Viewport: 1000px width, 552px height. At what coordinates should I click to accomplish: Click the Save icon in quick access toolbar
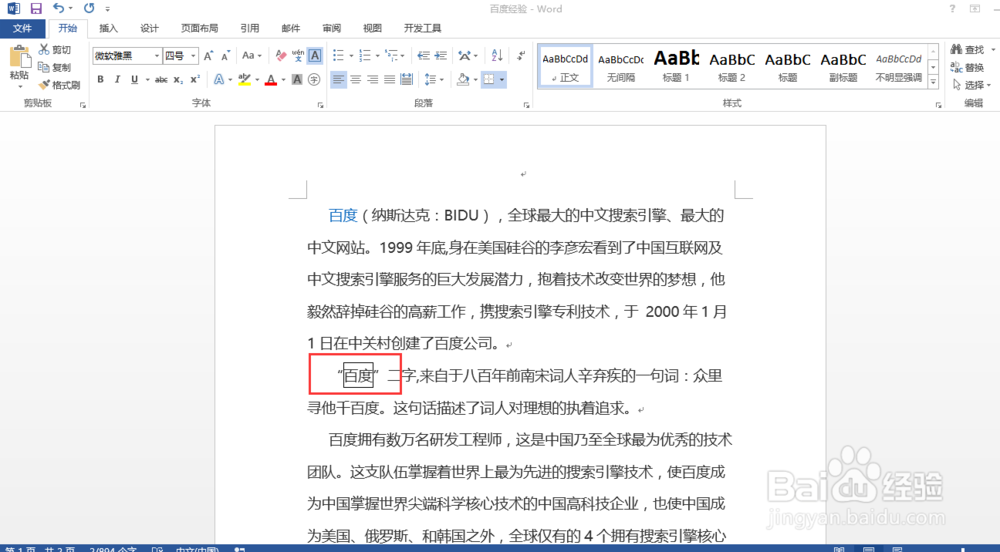click(36, 8)
